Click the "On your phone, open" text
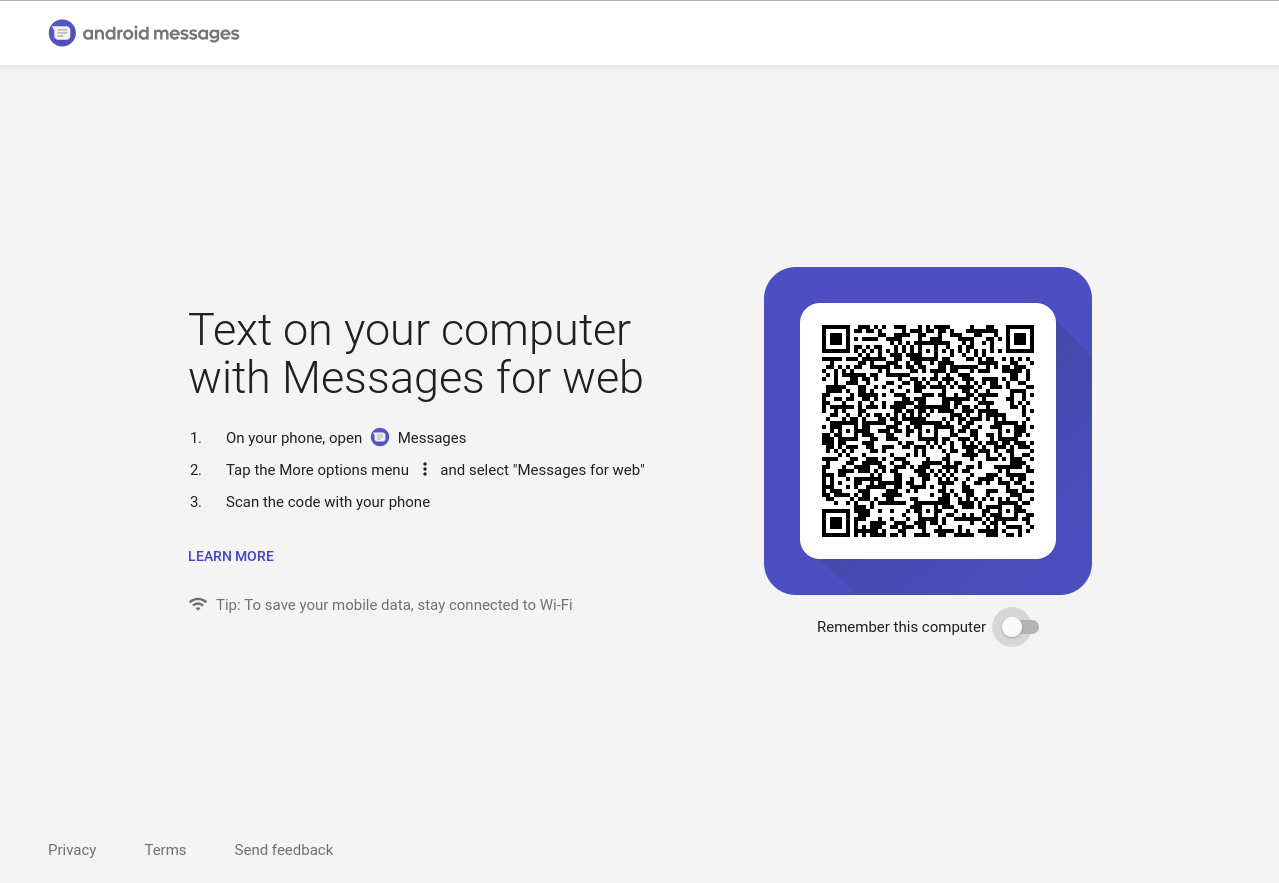The height and width of the screenshot is (883, 1279). click(x=294, y=438)
